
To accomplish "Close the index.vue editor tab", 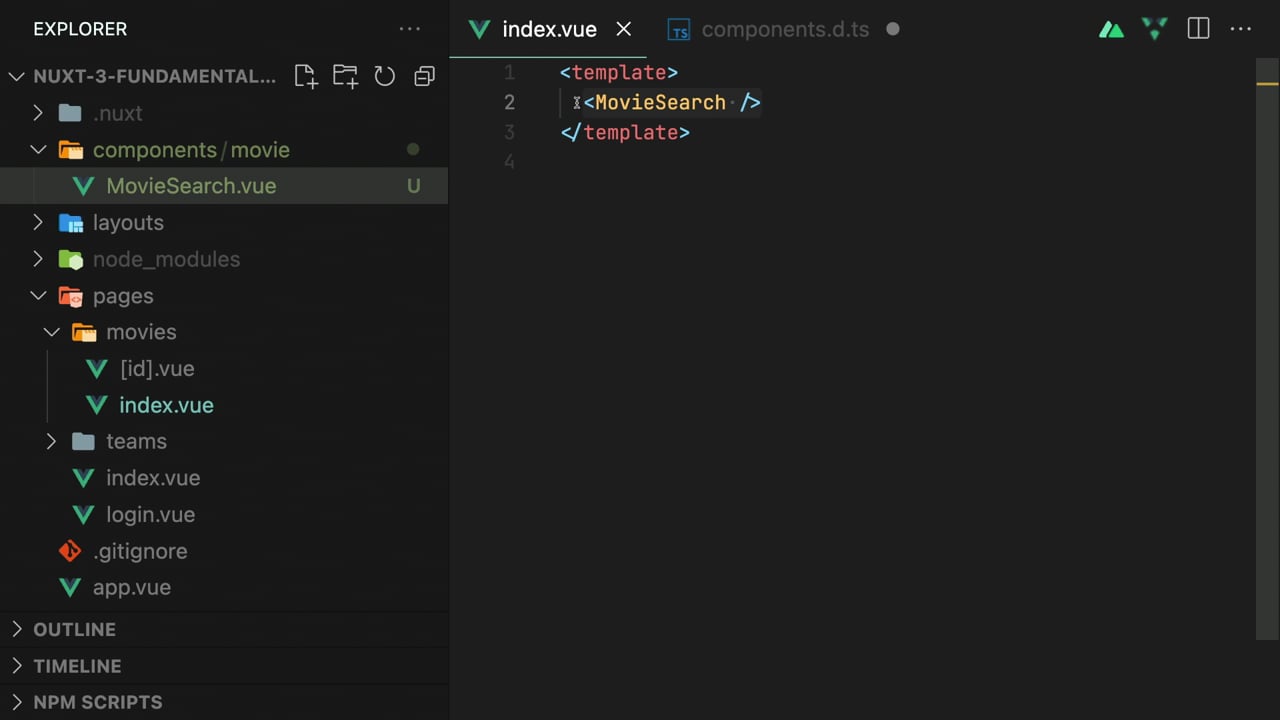I will click(624, 29).
